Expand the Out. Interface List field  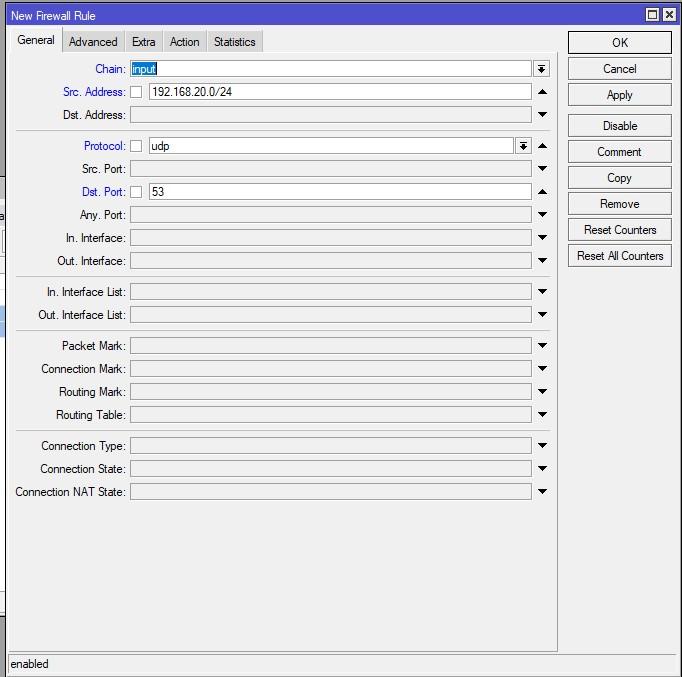tap(542, 314)
